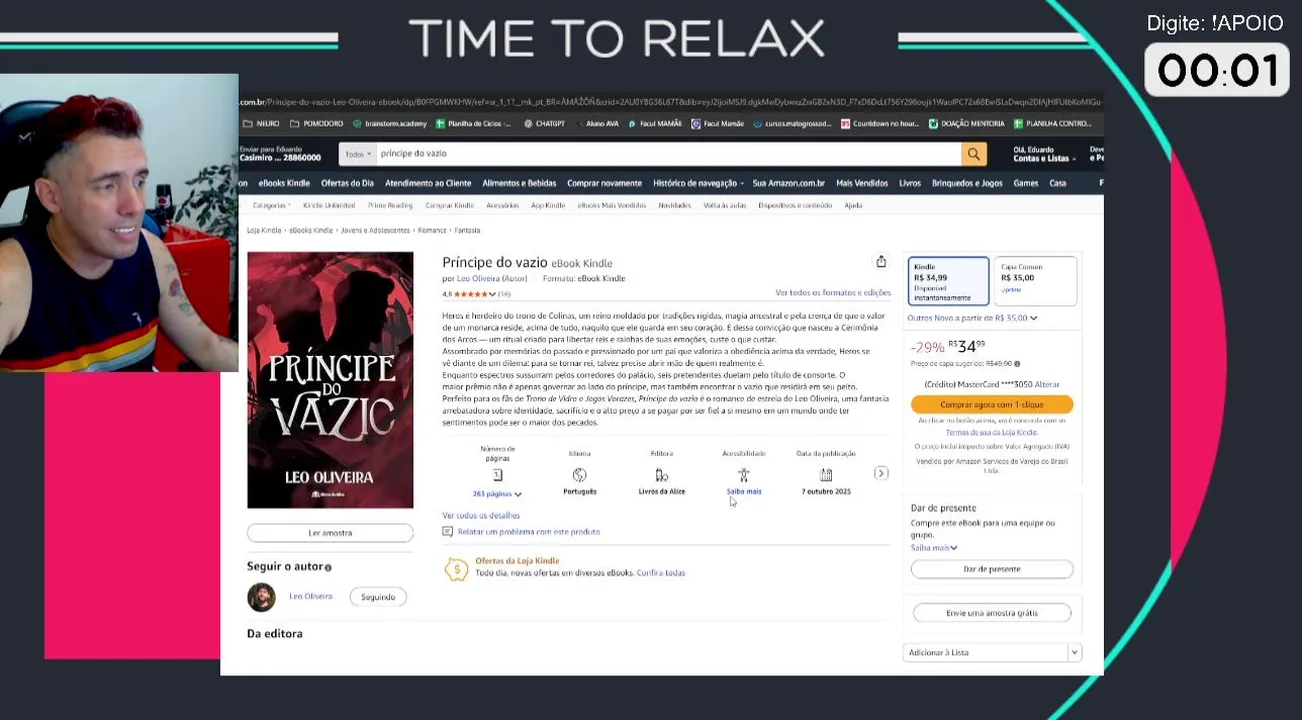Open the PLANILHA CONTRO bookmark
This screenshot has height=720, width=1302.
1052,124
